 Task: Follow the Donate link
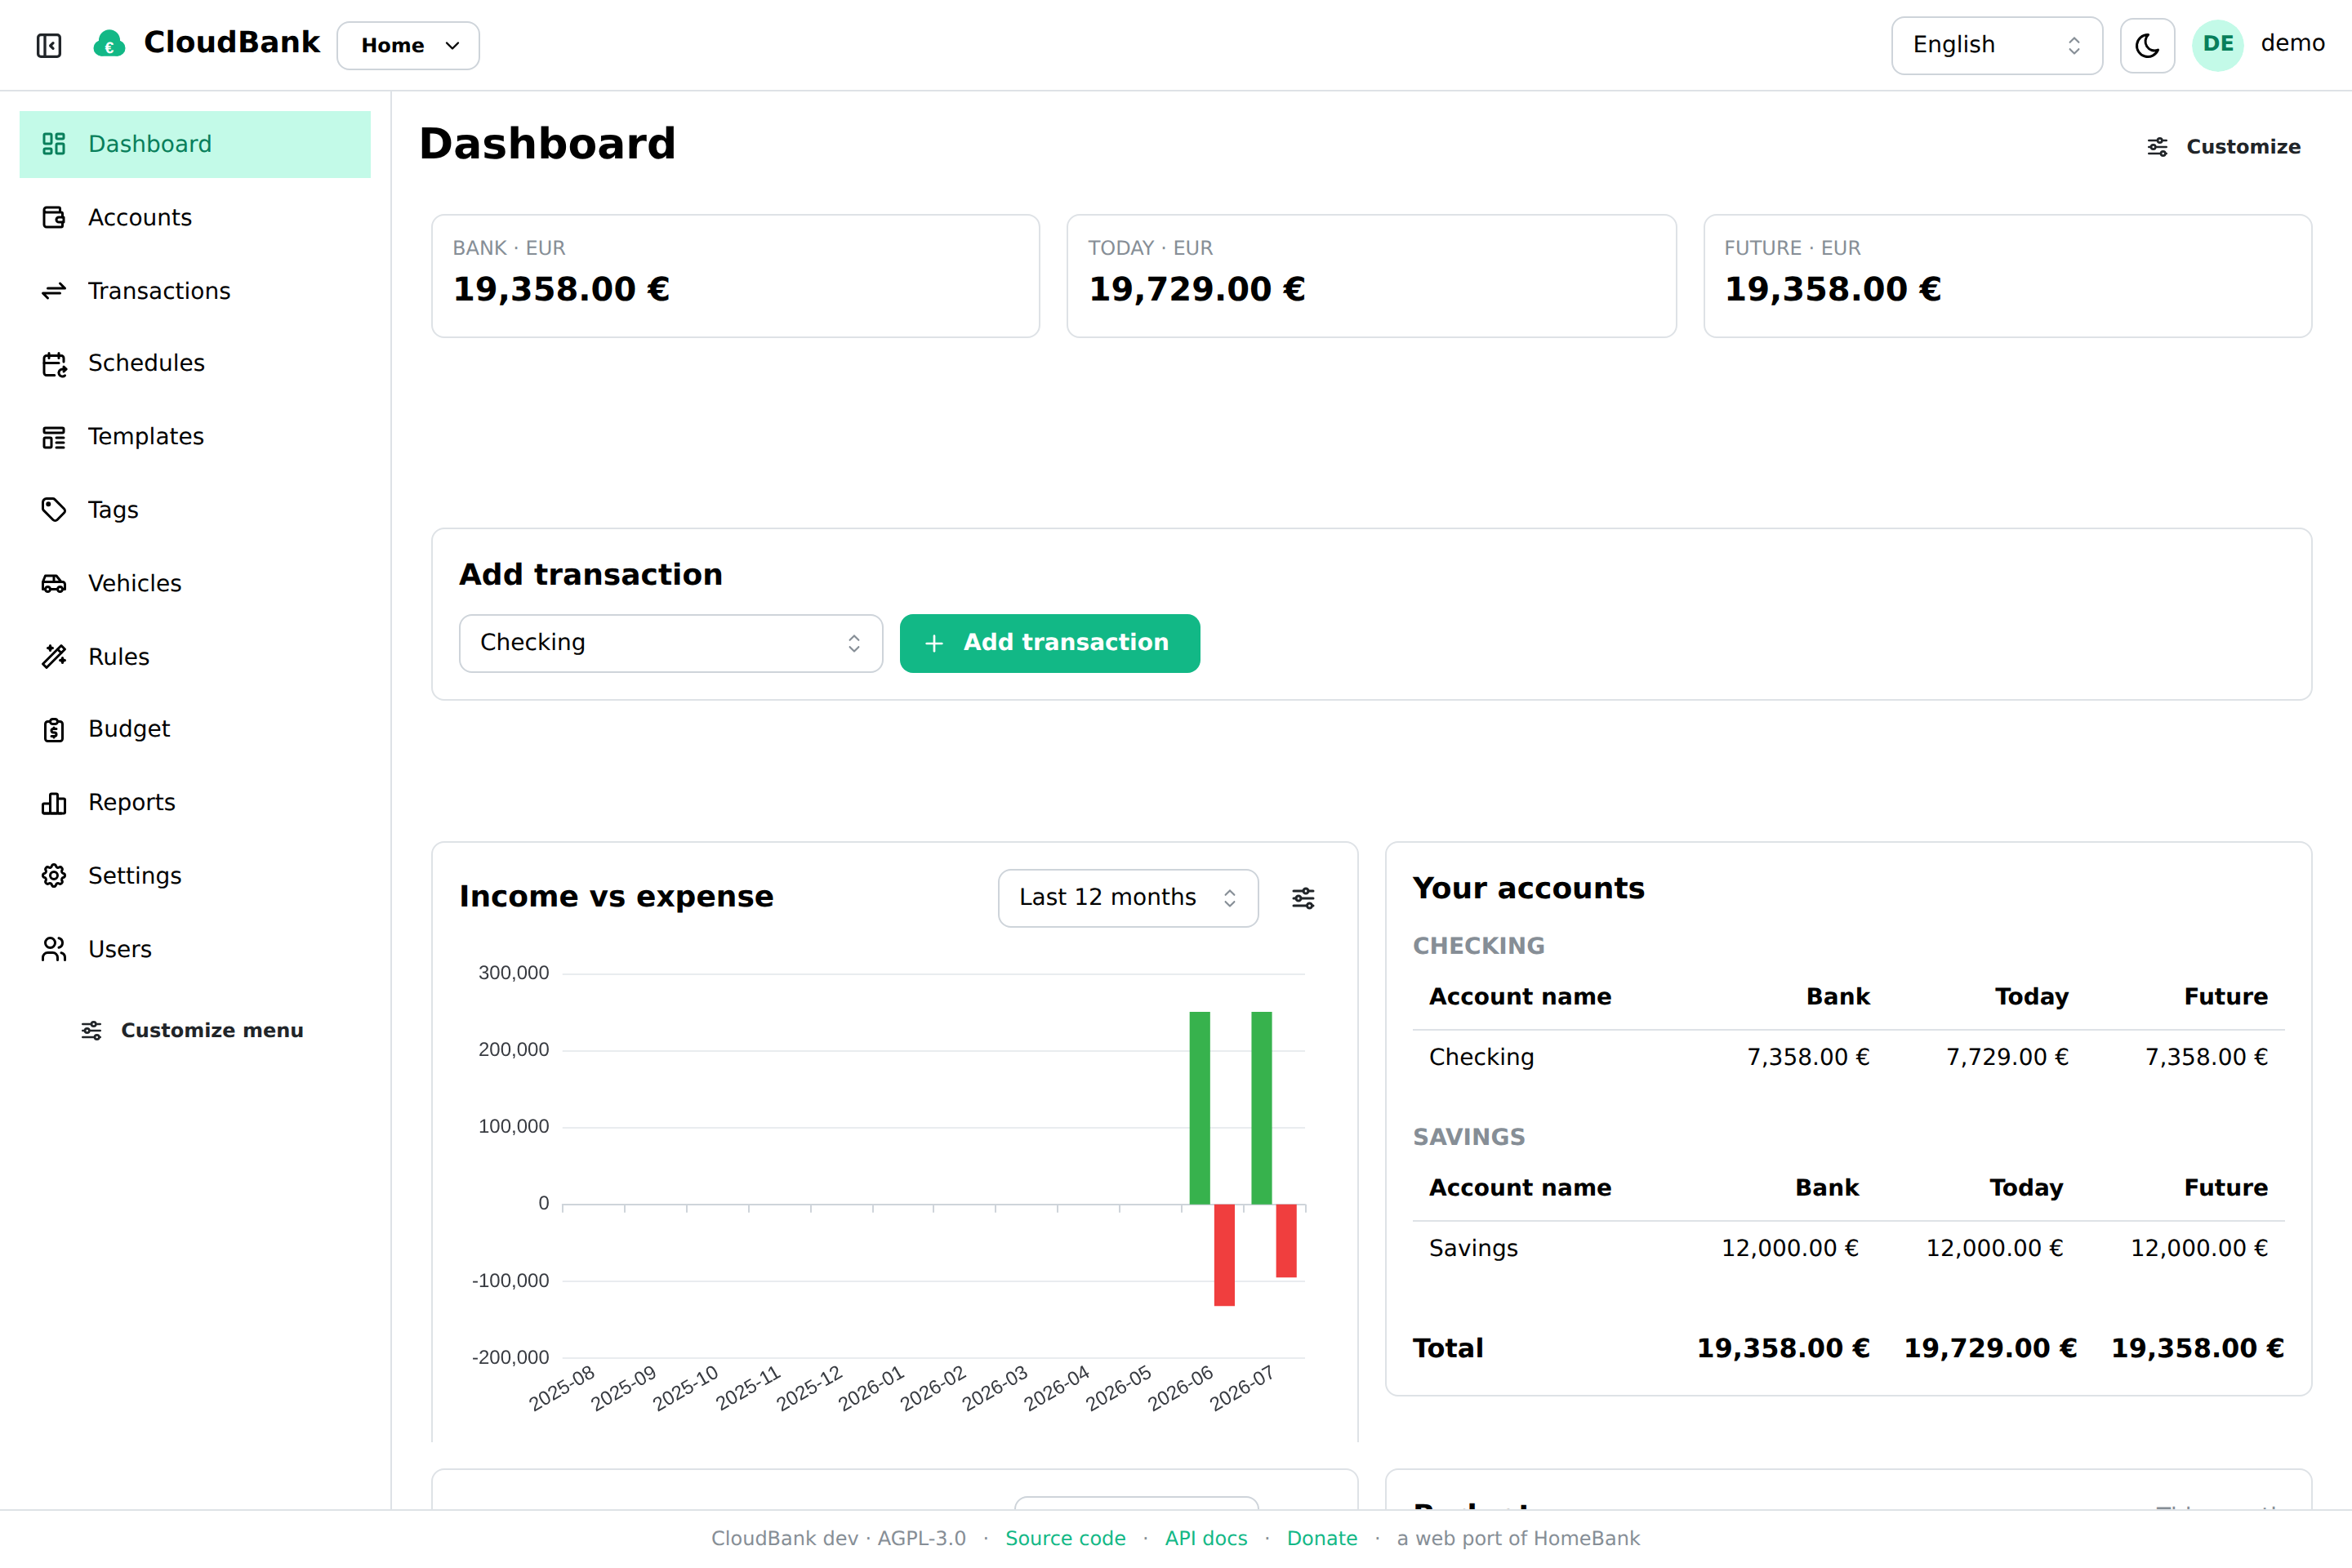point(1322,1538)
